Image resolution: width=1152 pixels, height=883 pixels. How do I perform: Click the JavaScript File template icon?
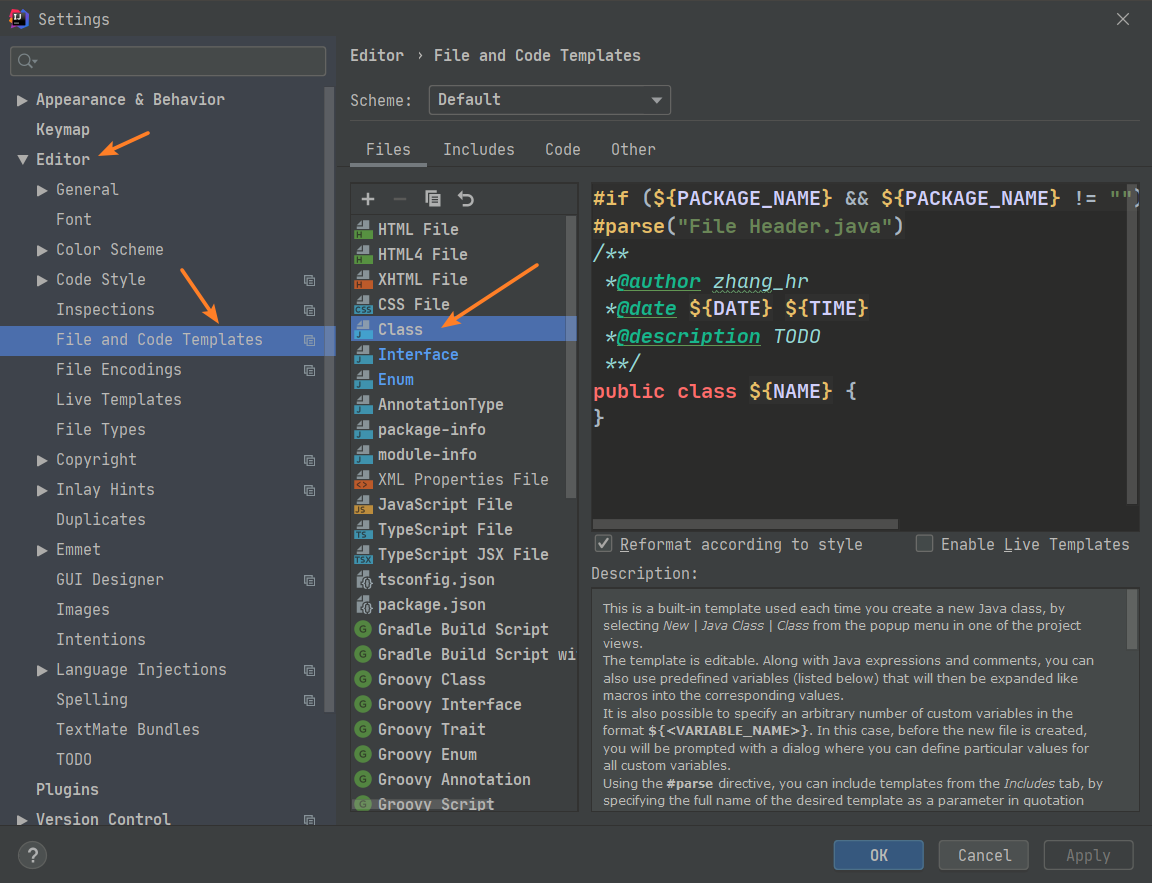click(x=363, y=505)
